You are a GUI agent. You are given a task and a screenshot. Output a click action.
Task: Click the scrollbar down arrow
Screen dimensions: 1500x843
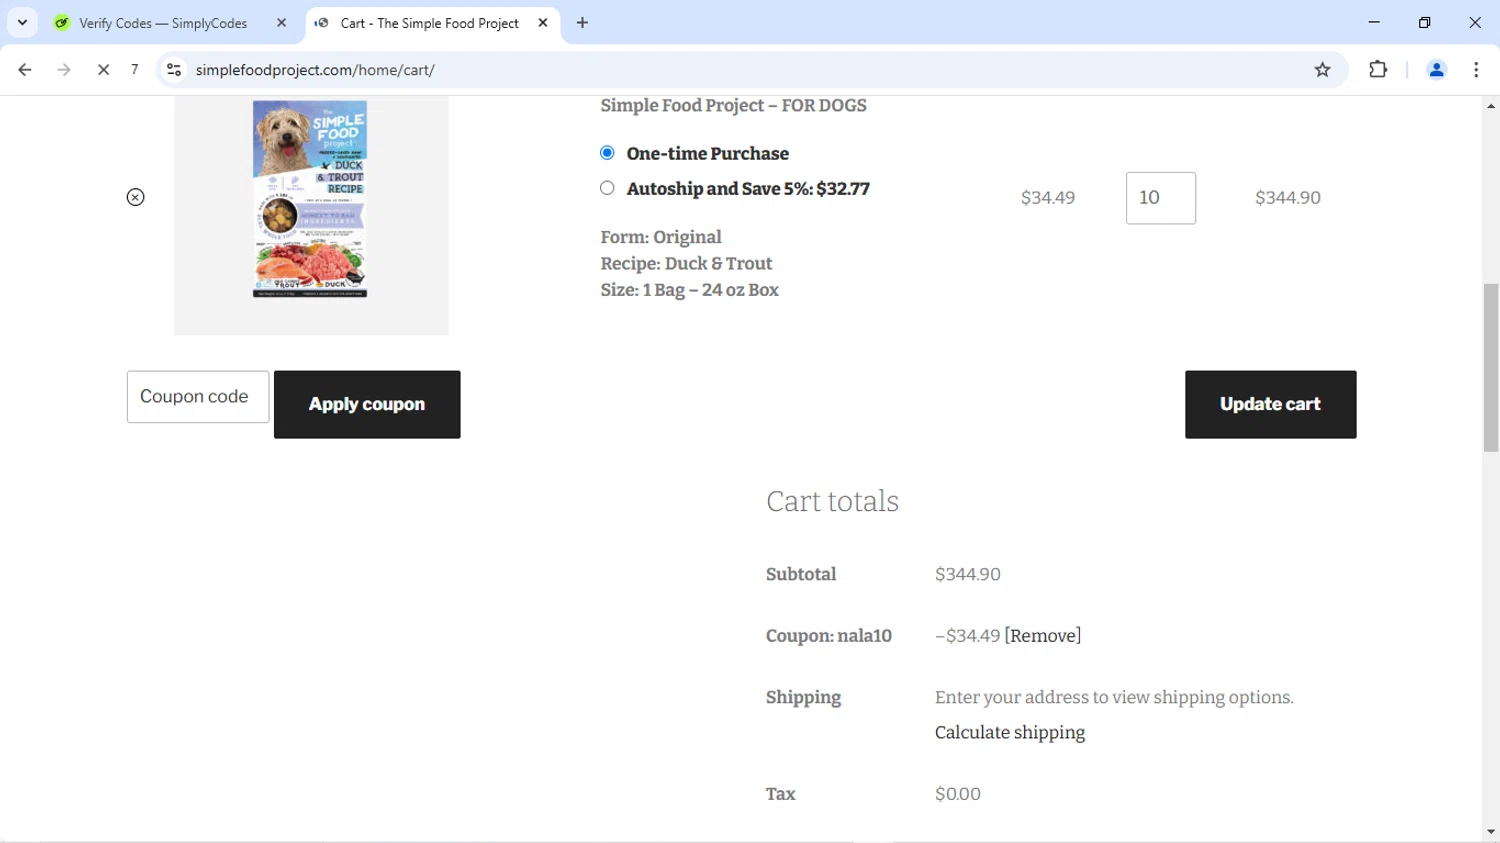pyautogui.click(x=1491, y=832)
